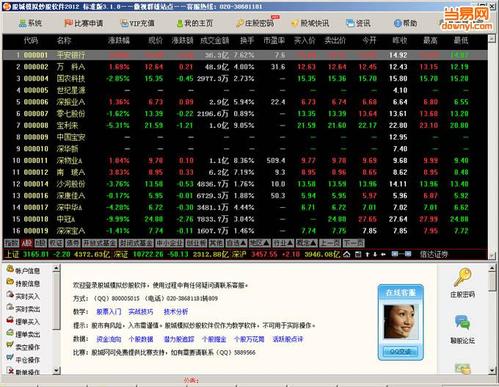Switch to the 债券 tab

click(73, 243)
